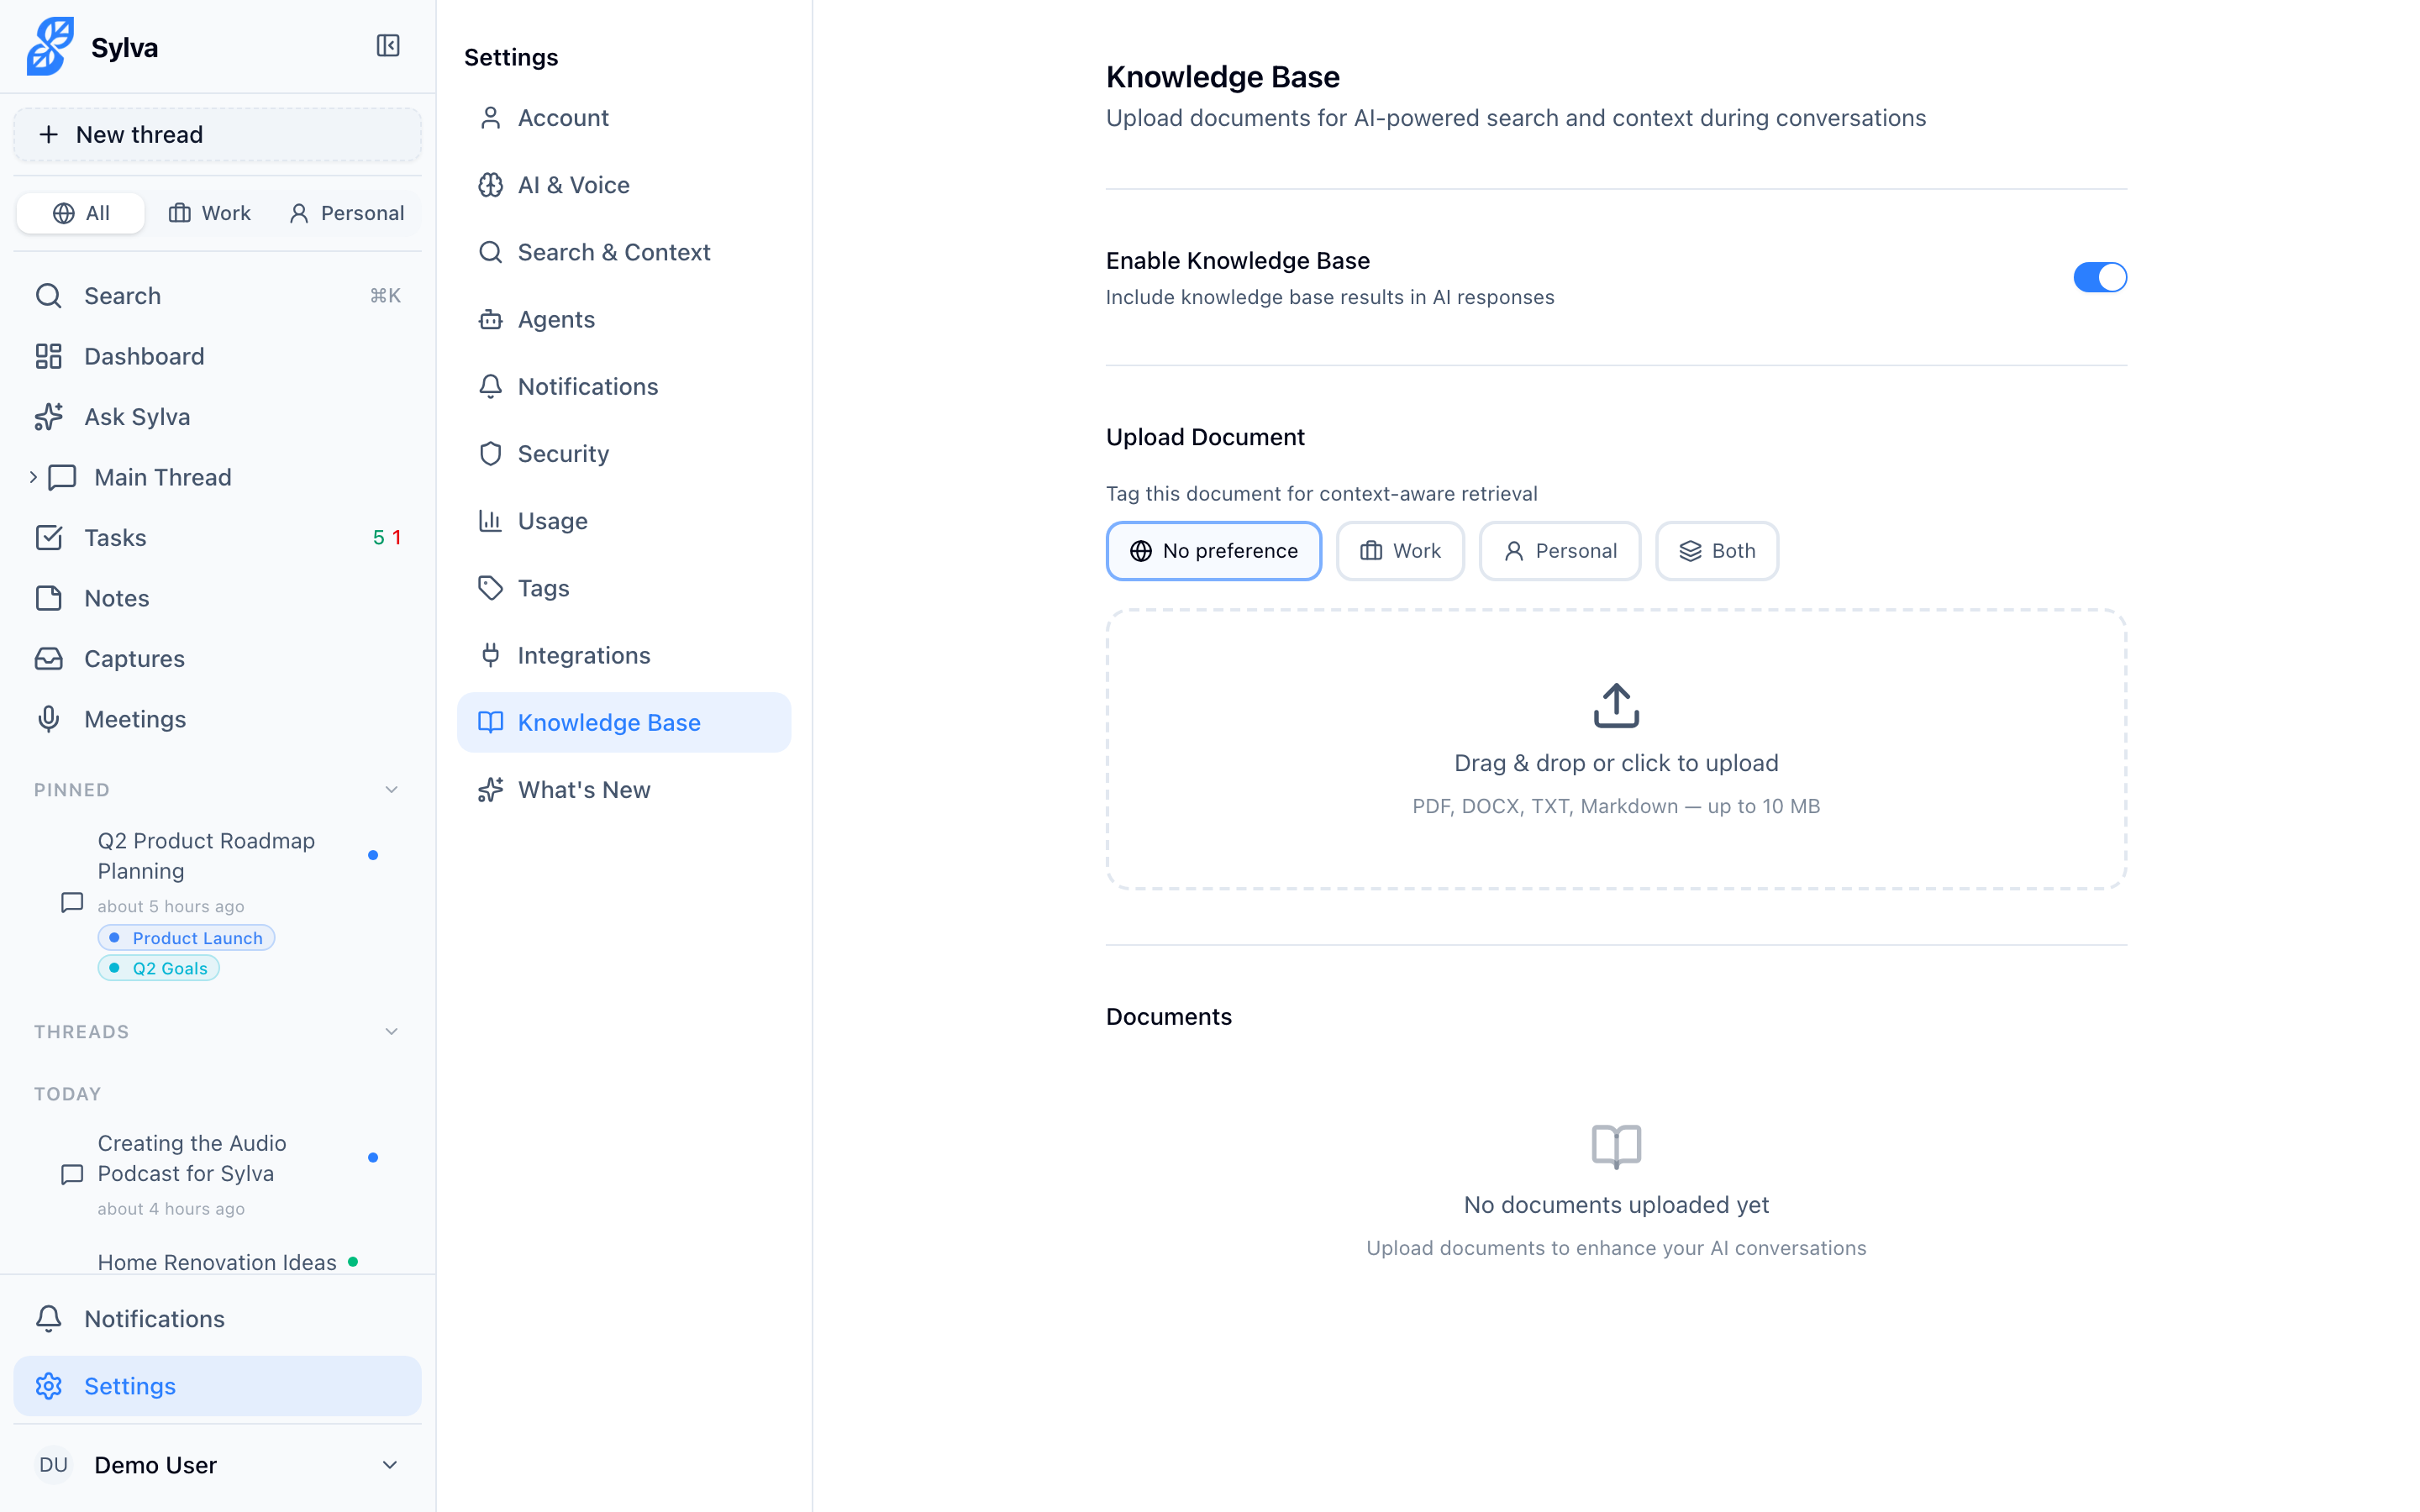
Task: Open the Tasks page
Action: [217, 538]
